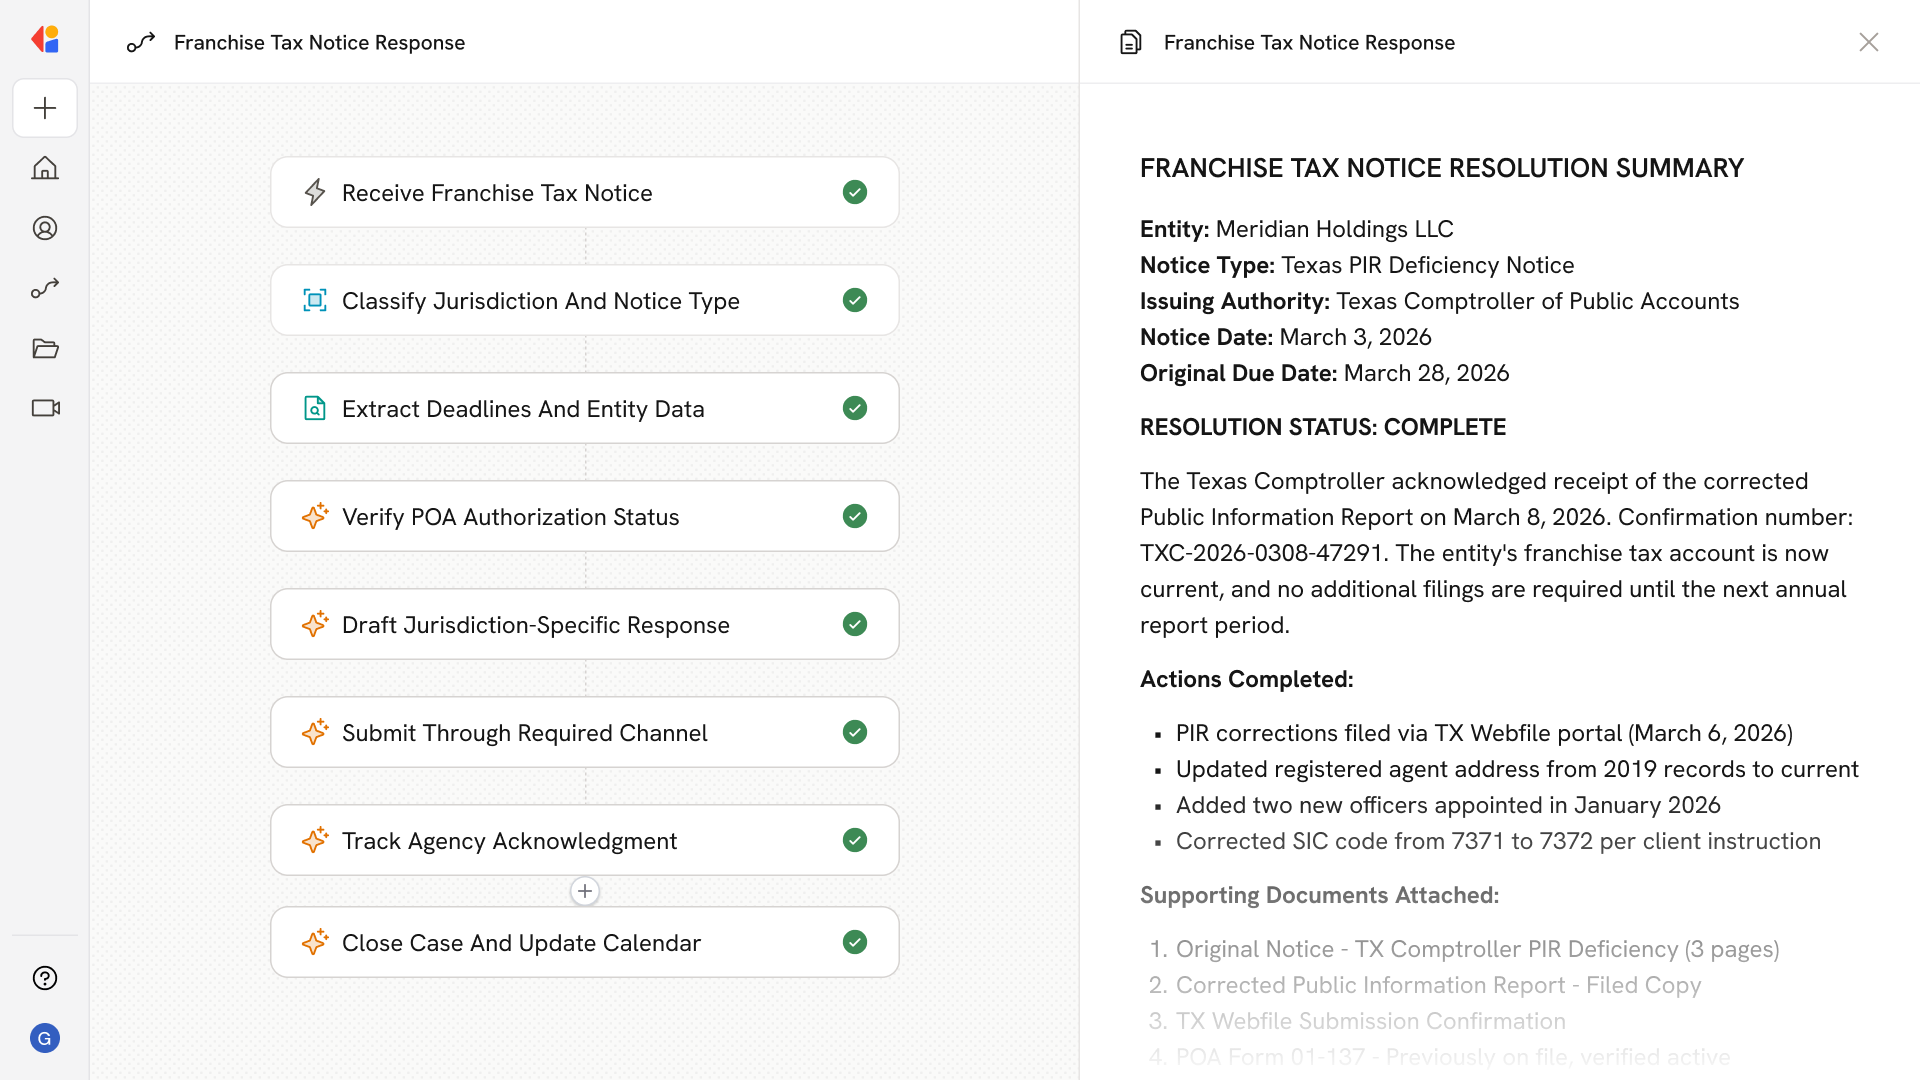
Task: Open the Draft Jurisdiction-Specific Response step
Action: 535,624
